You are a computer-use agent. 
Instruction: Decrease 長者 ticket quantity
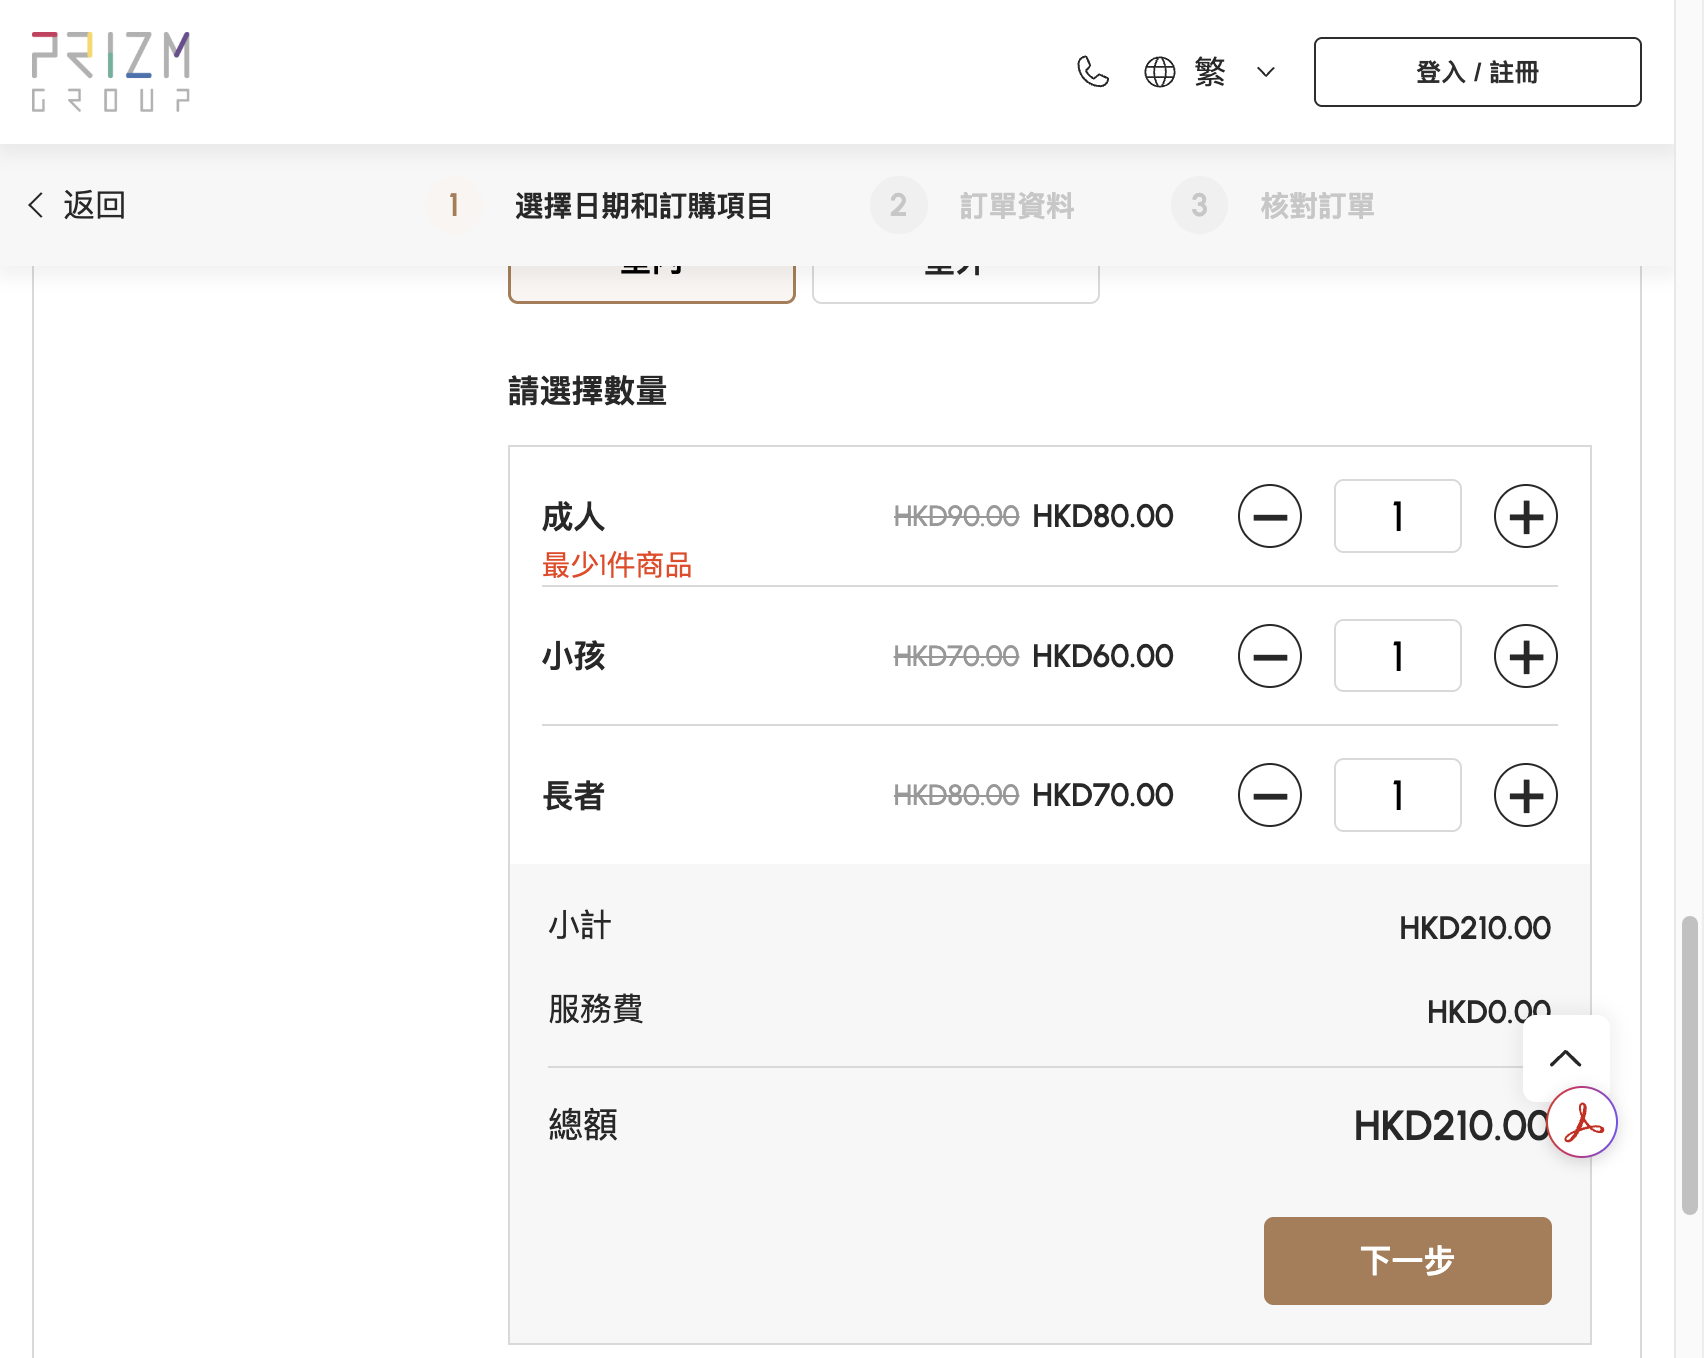point(1270,796)
